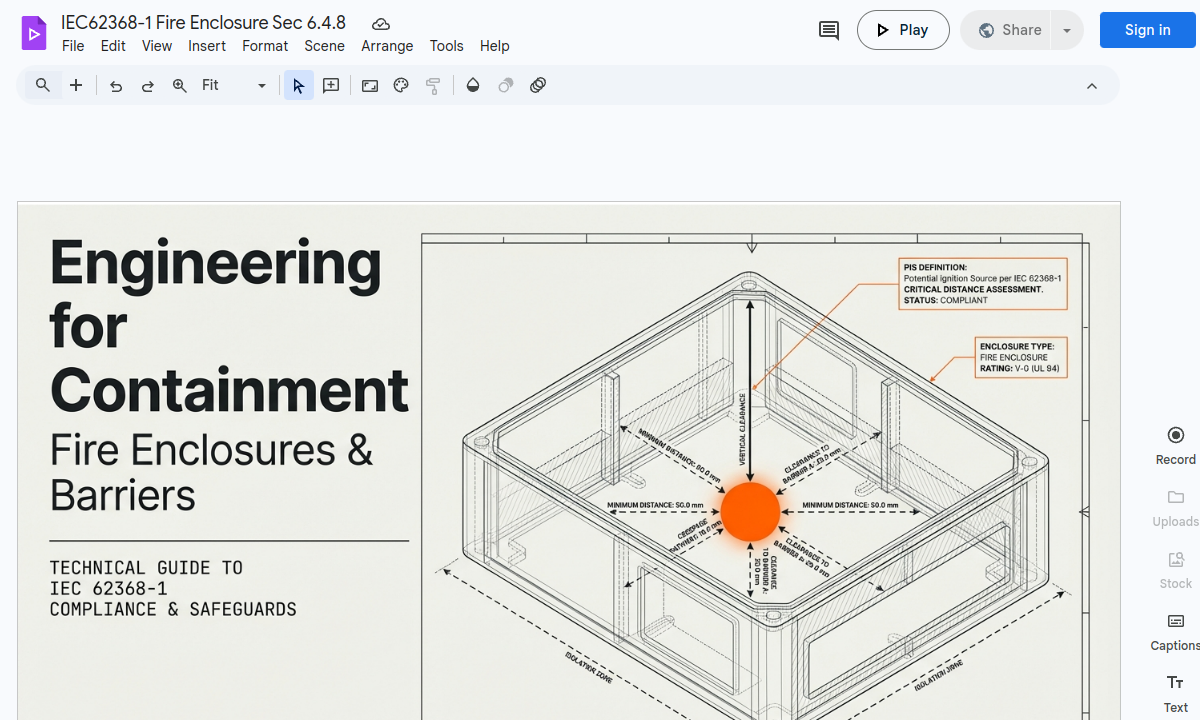This screenshot has width=1200, height=720.
Task: Open the Arrange menu
Action: click(387, 46)
